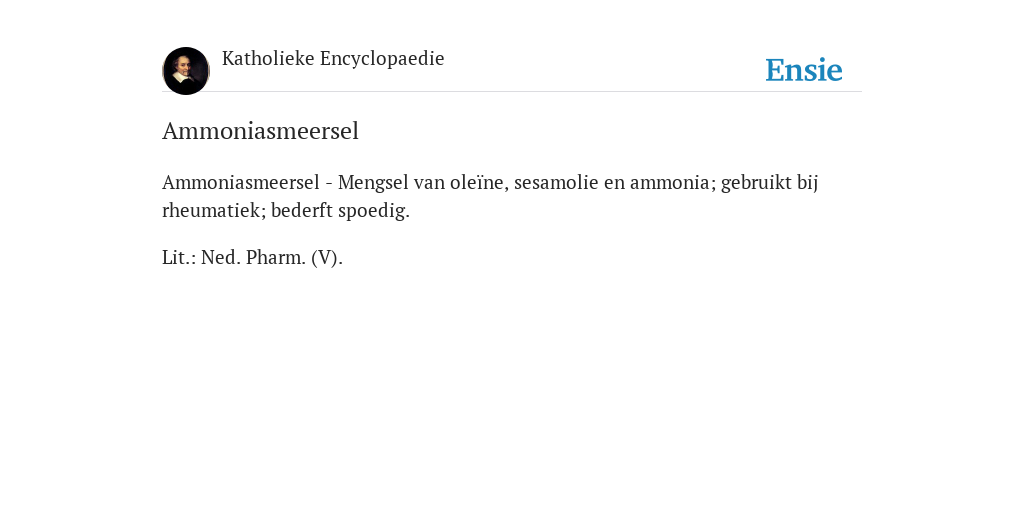Viewport: 1024px width, 512px height.
Task: Click the word sesamolie in the text
Action: pyautogui.click(x=556, y=182)
